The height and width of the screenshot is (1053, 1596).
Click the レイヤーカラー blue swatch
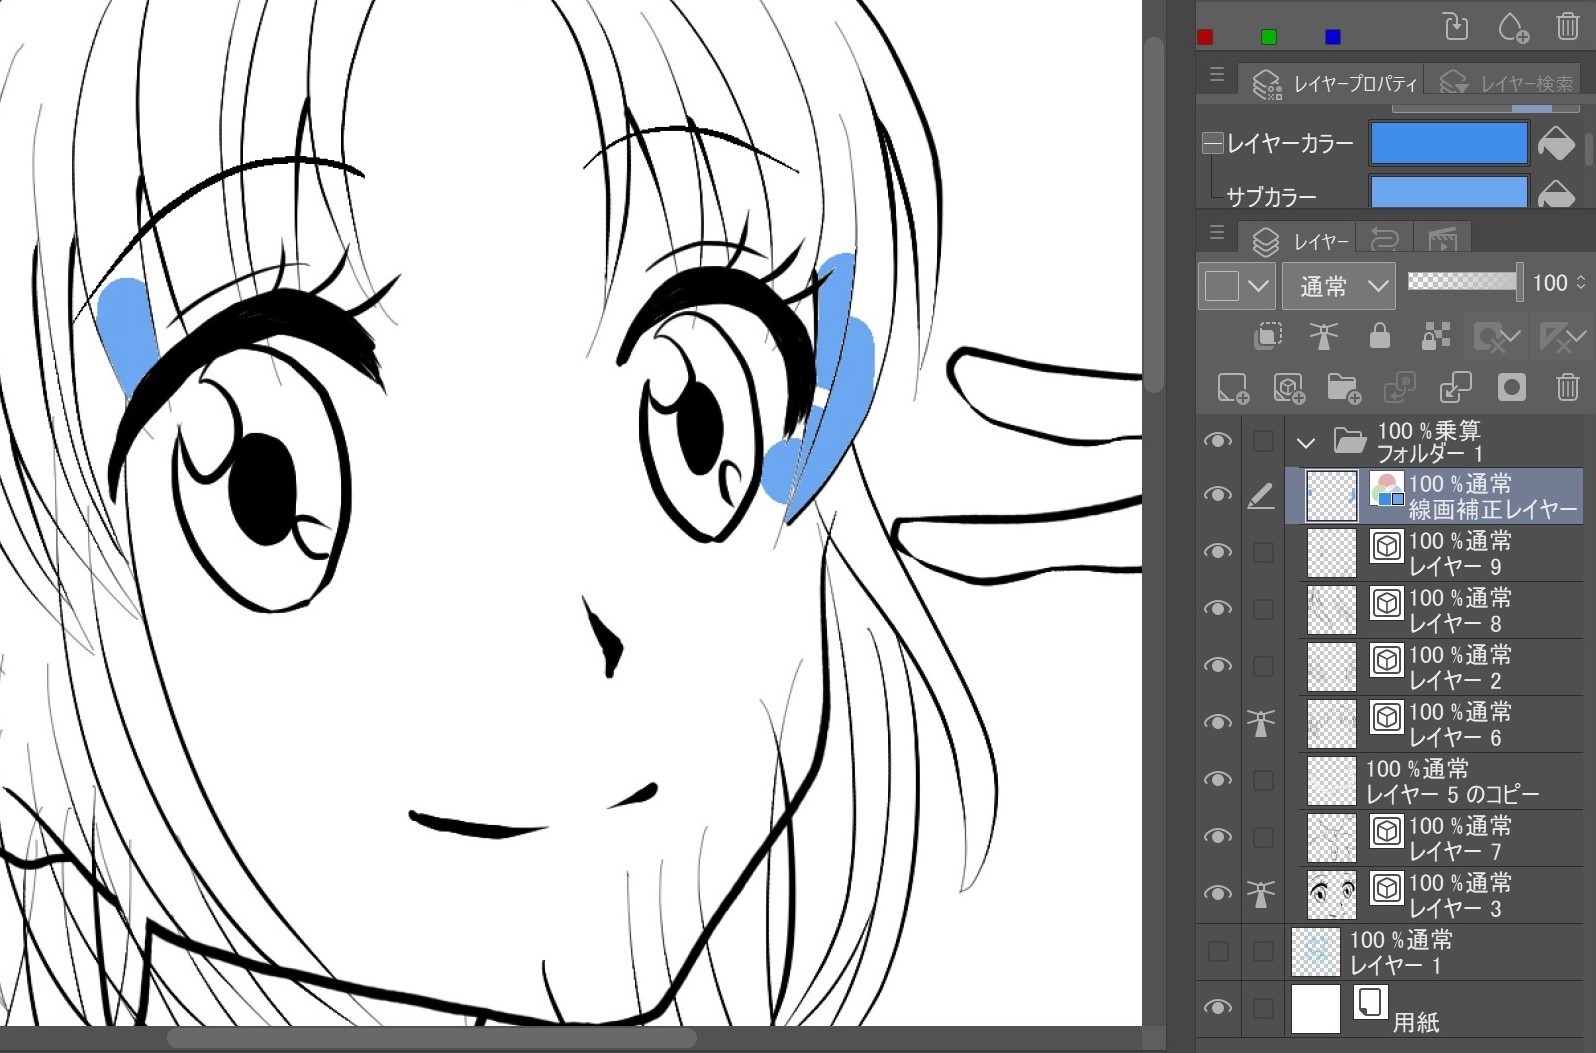pyautogui.click(x=1448, y=143)
